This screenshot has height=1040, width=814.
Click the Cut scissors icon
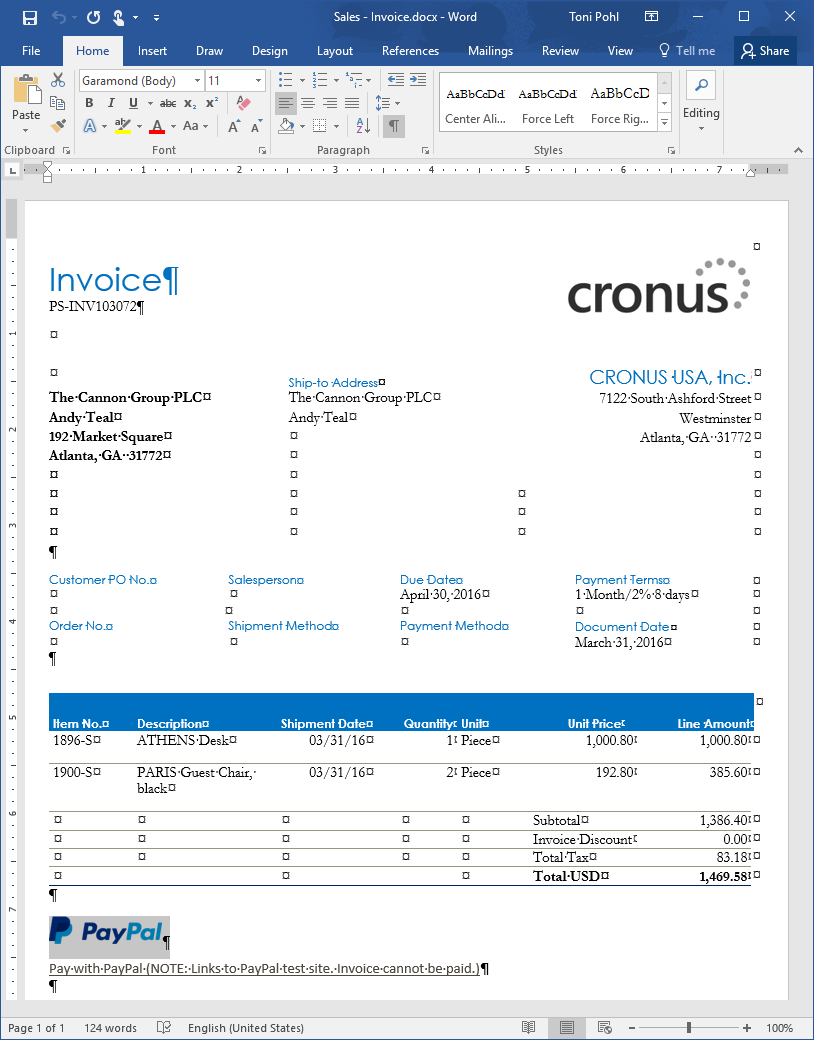coord(58,81)
